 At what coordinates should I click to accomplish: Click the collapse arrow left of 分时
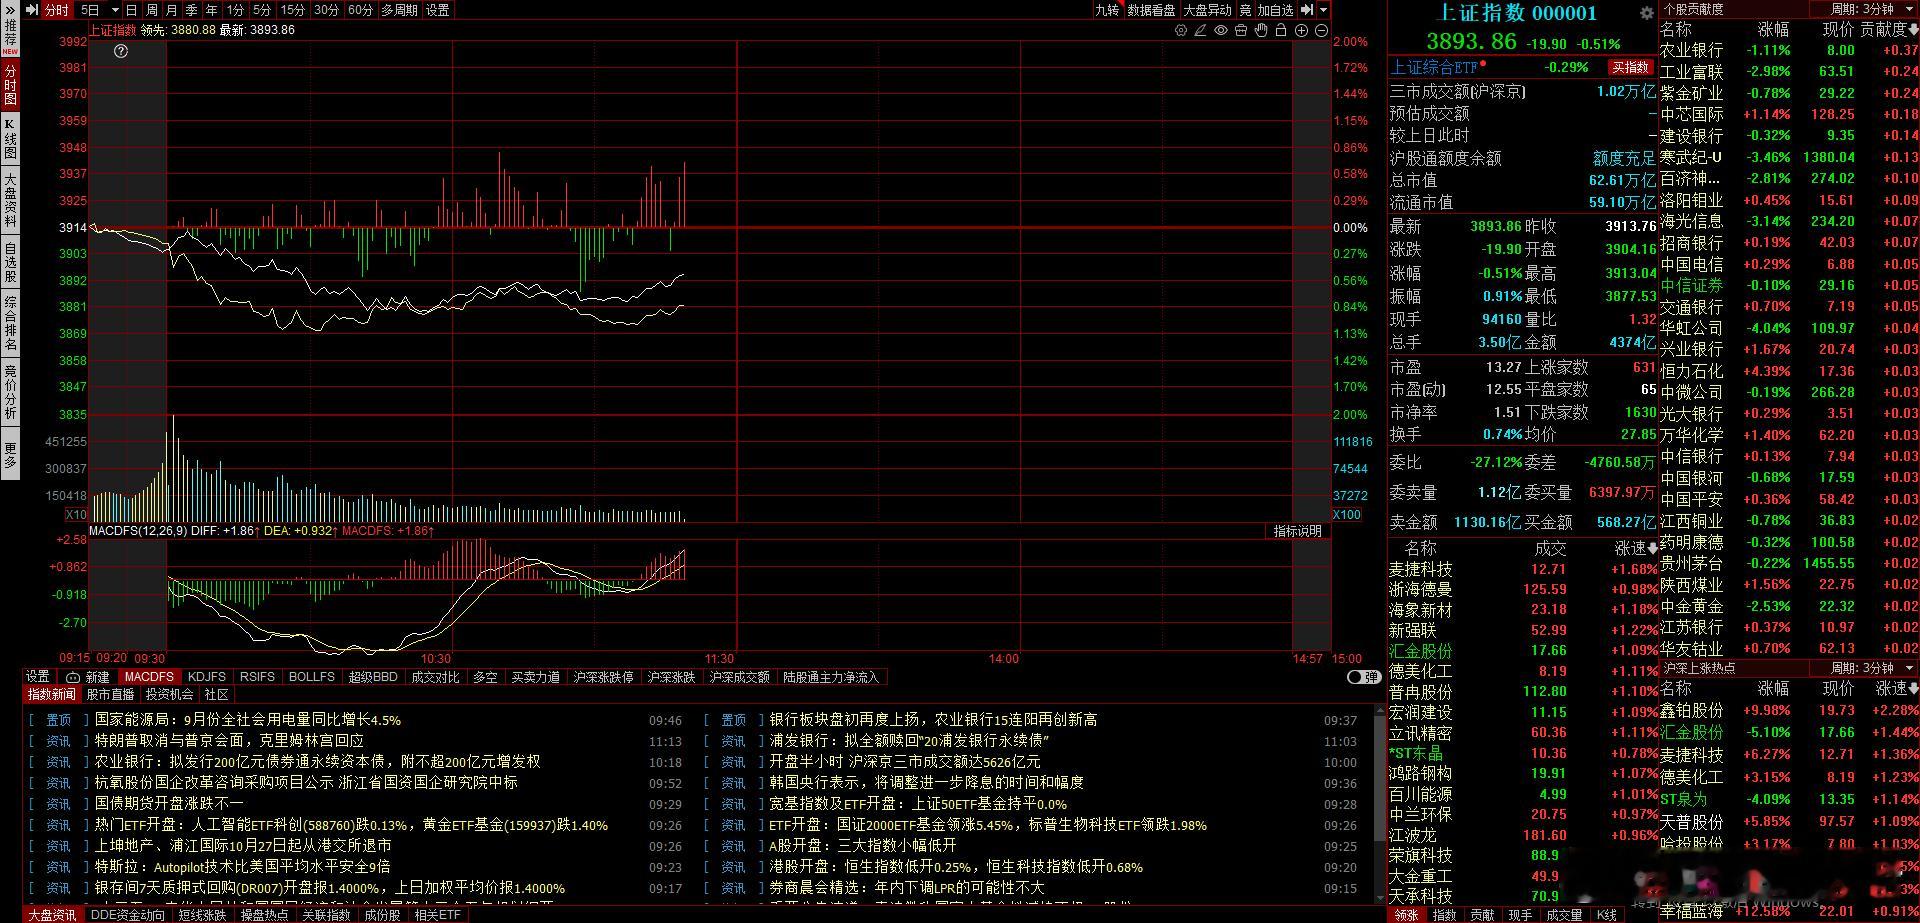point(31,10)
